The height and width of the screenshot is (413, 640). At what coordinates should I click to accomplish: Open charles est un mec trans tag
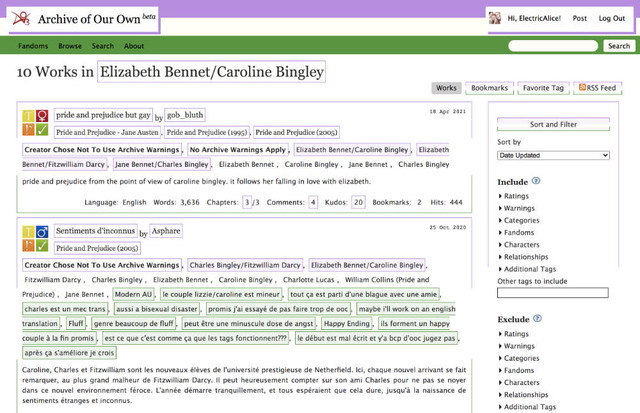click(x=65, y=309)
